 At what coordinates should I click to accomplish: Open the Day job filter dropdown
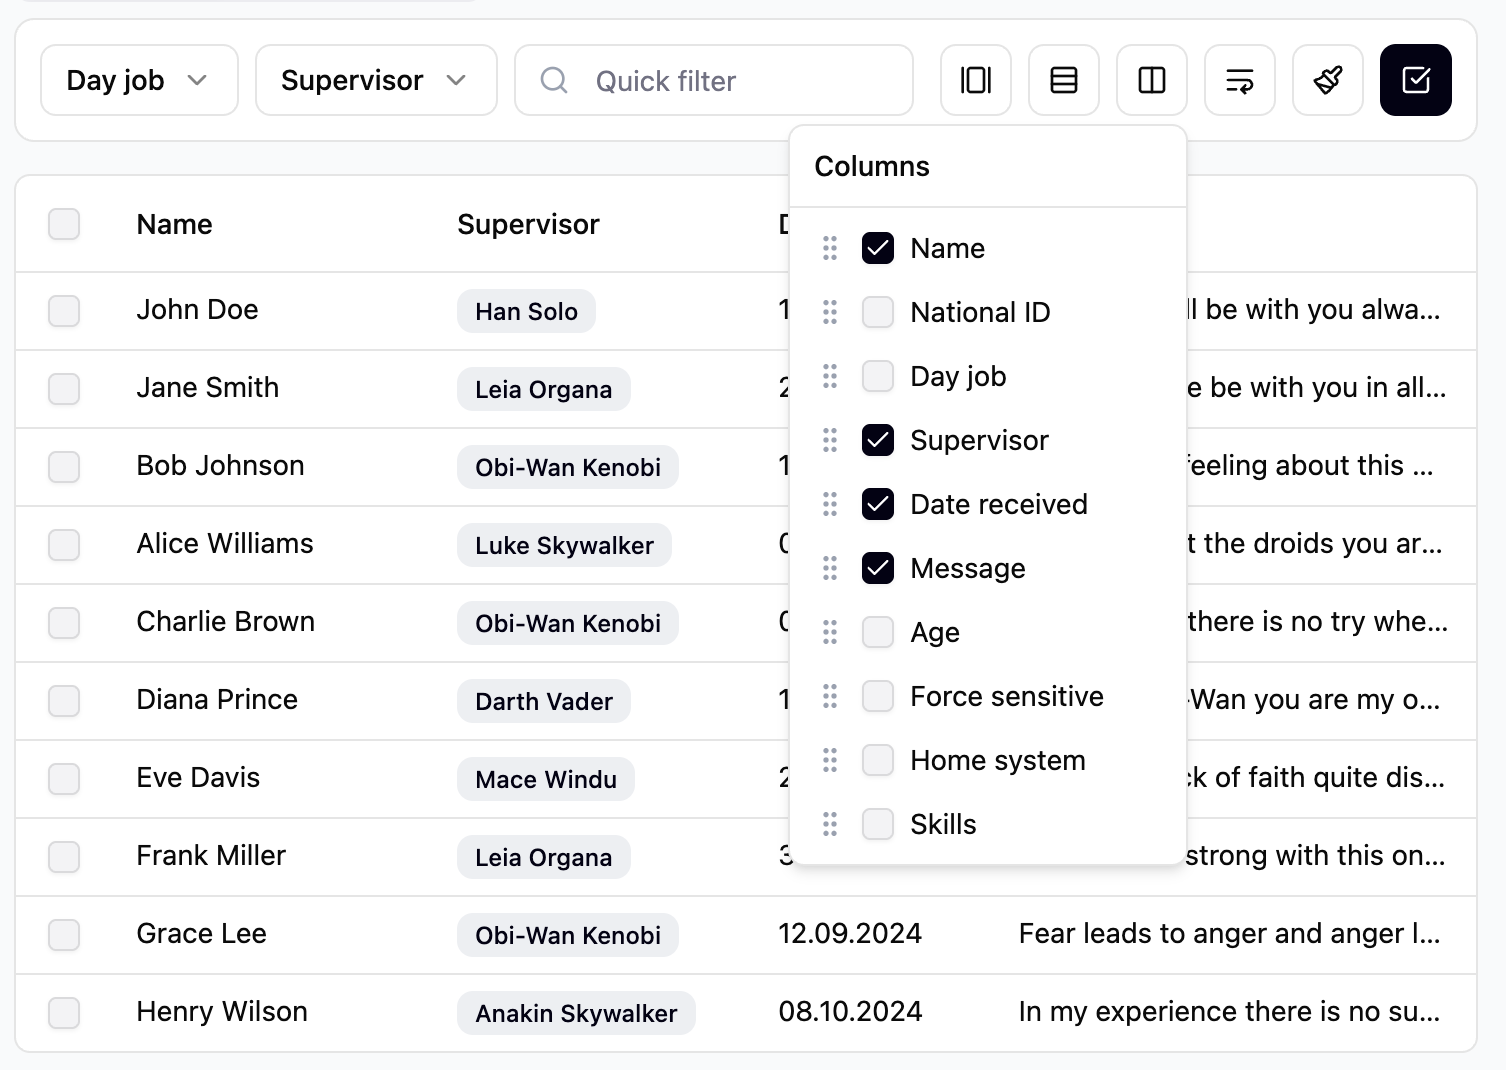click(138, 80)
